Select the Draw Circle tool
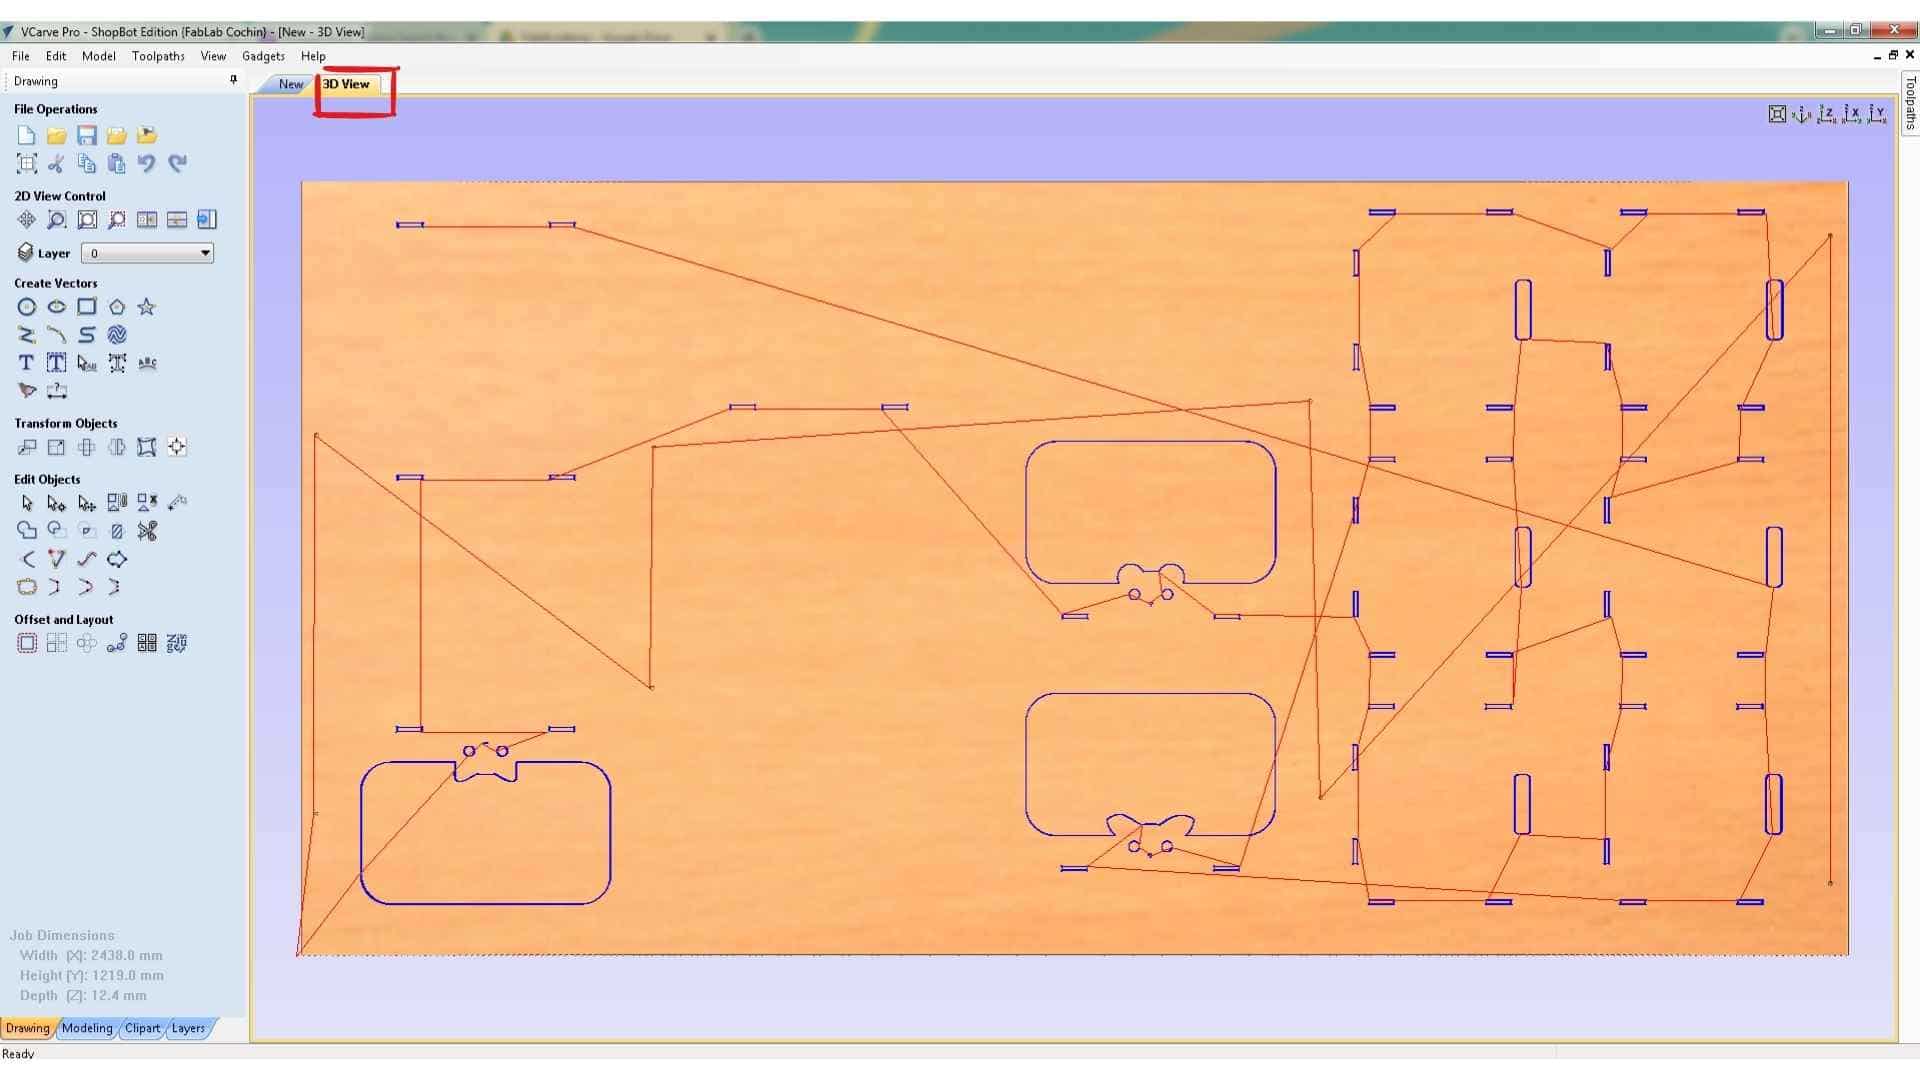Image resolution: width=1920 pixels, height=1080 pixels. 27,307
